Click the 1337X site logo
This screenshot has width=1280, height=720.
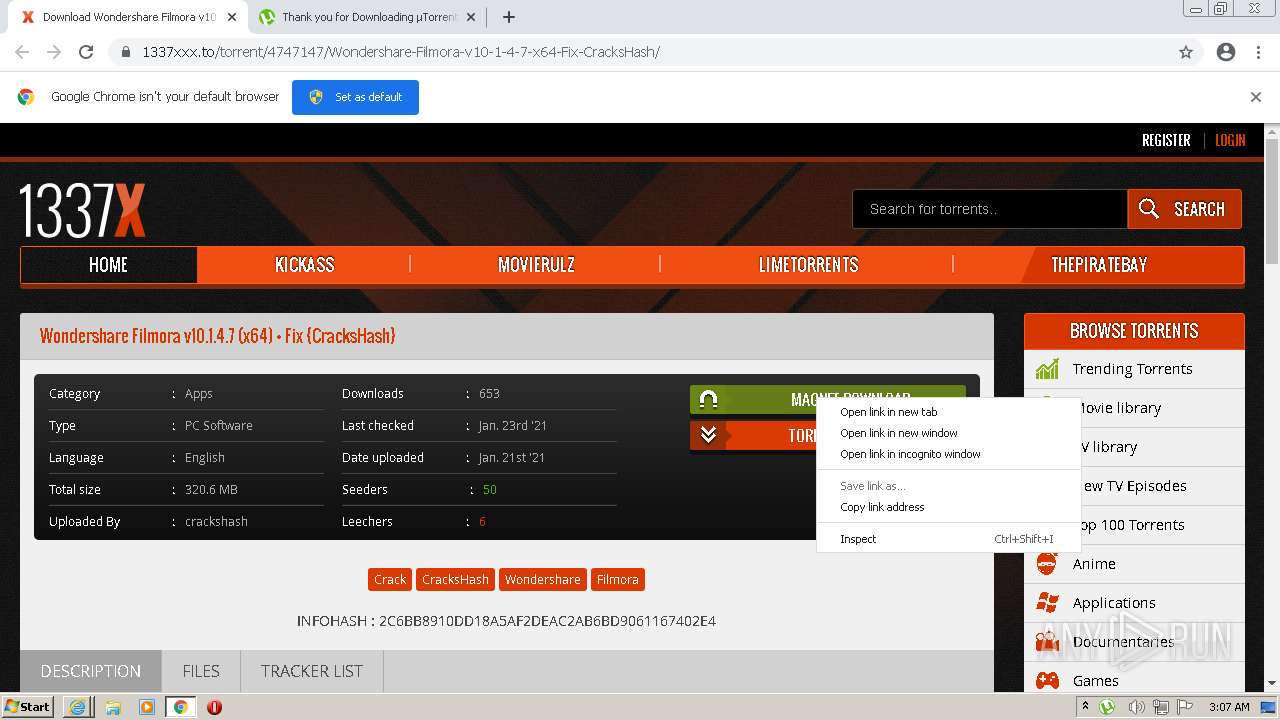(x=83, y=210)
